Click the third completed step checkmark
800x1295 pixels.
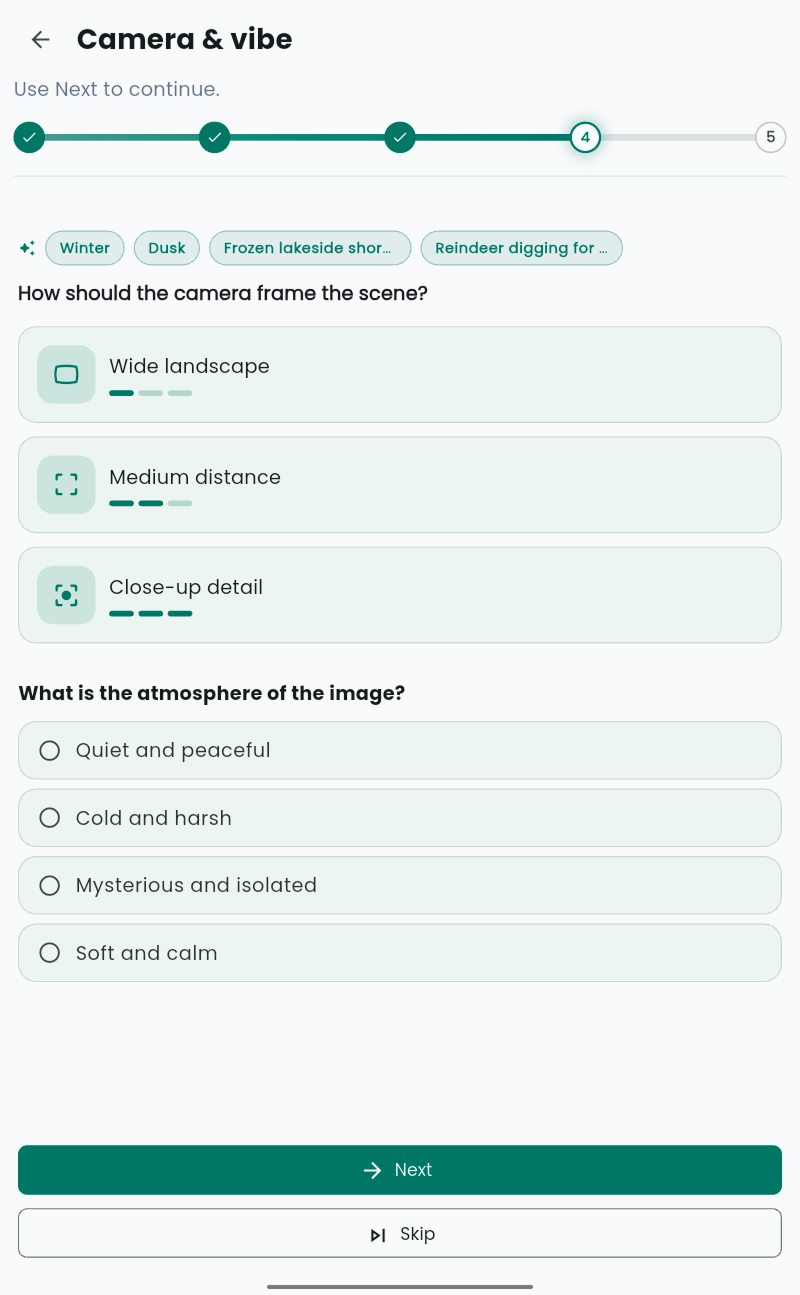(400, 137)
